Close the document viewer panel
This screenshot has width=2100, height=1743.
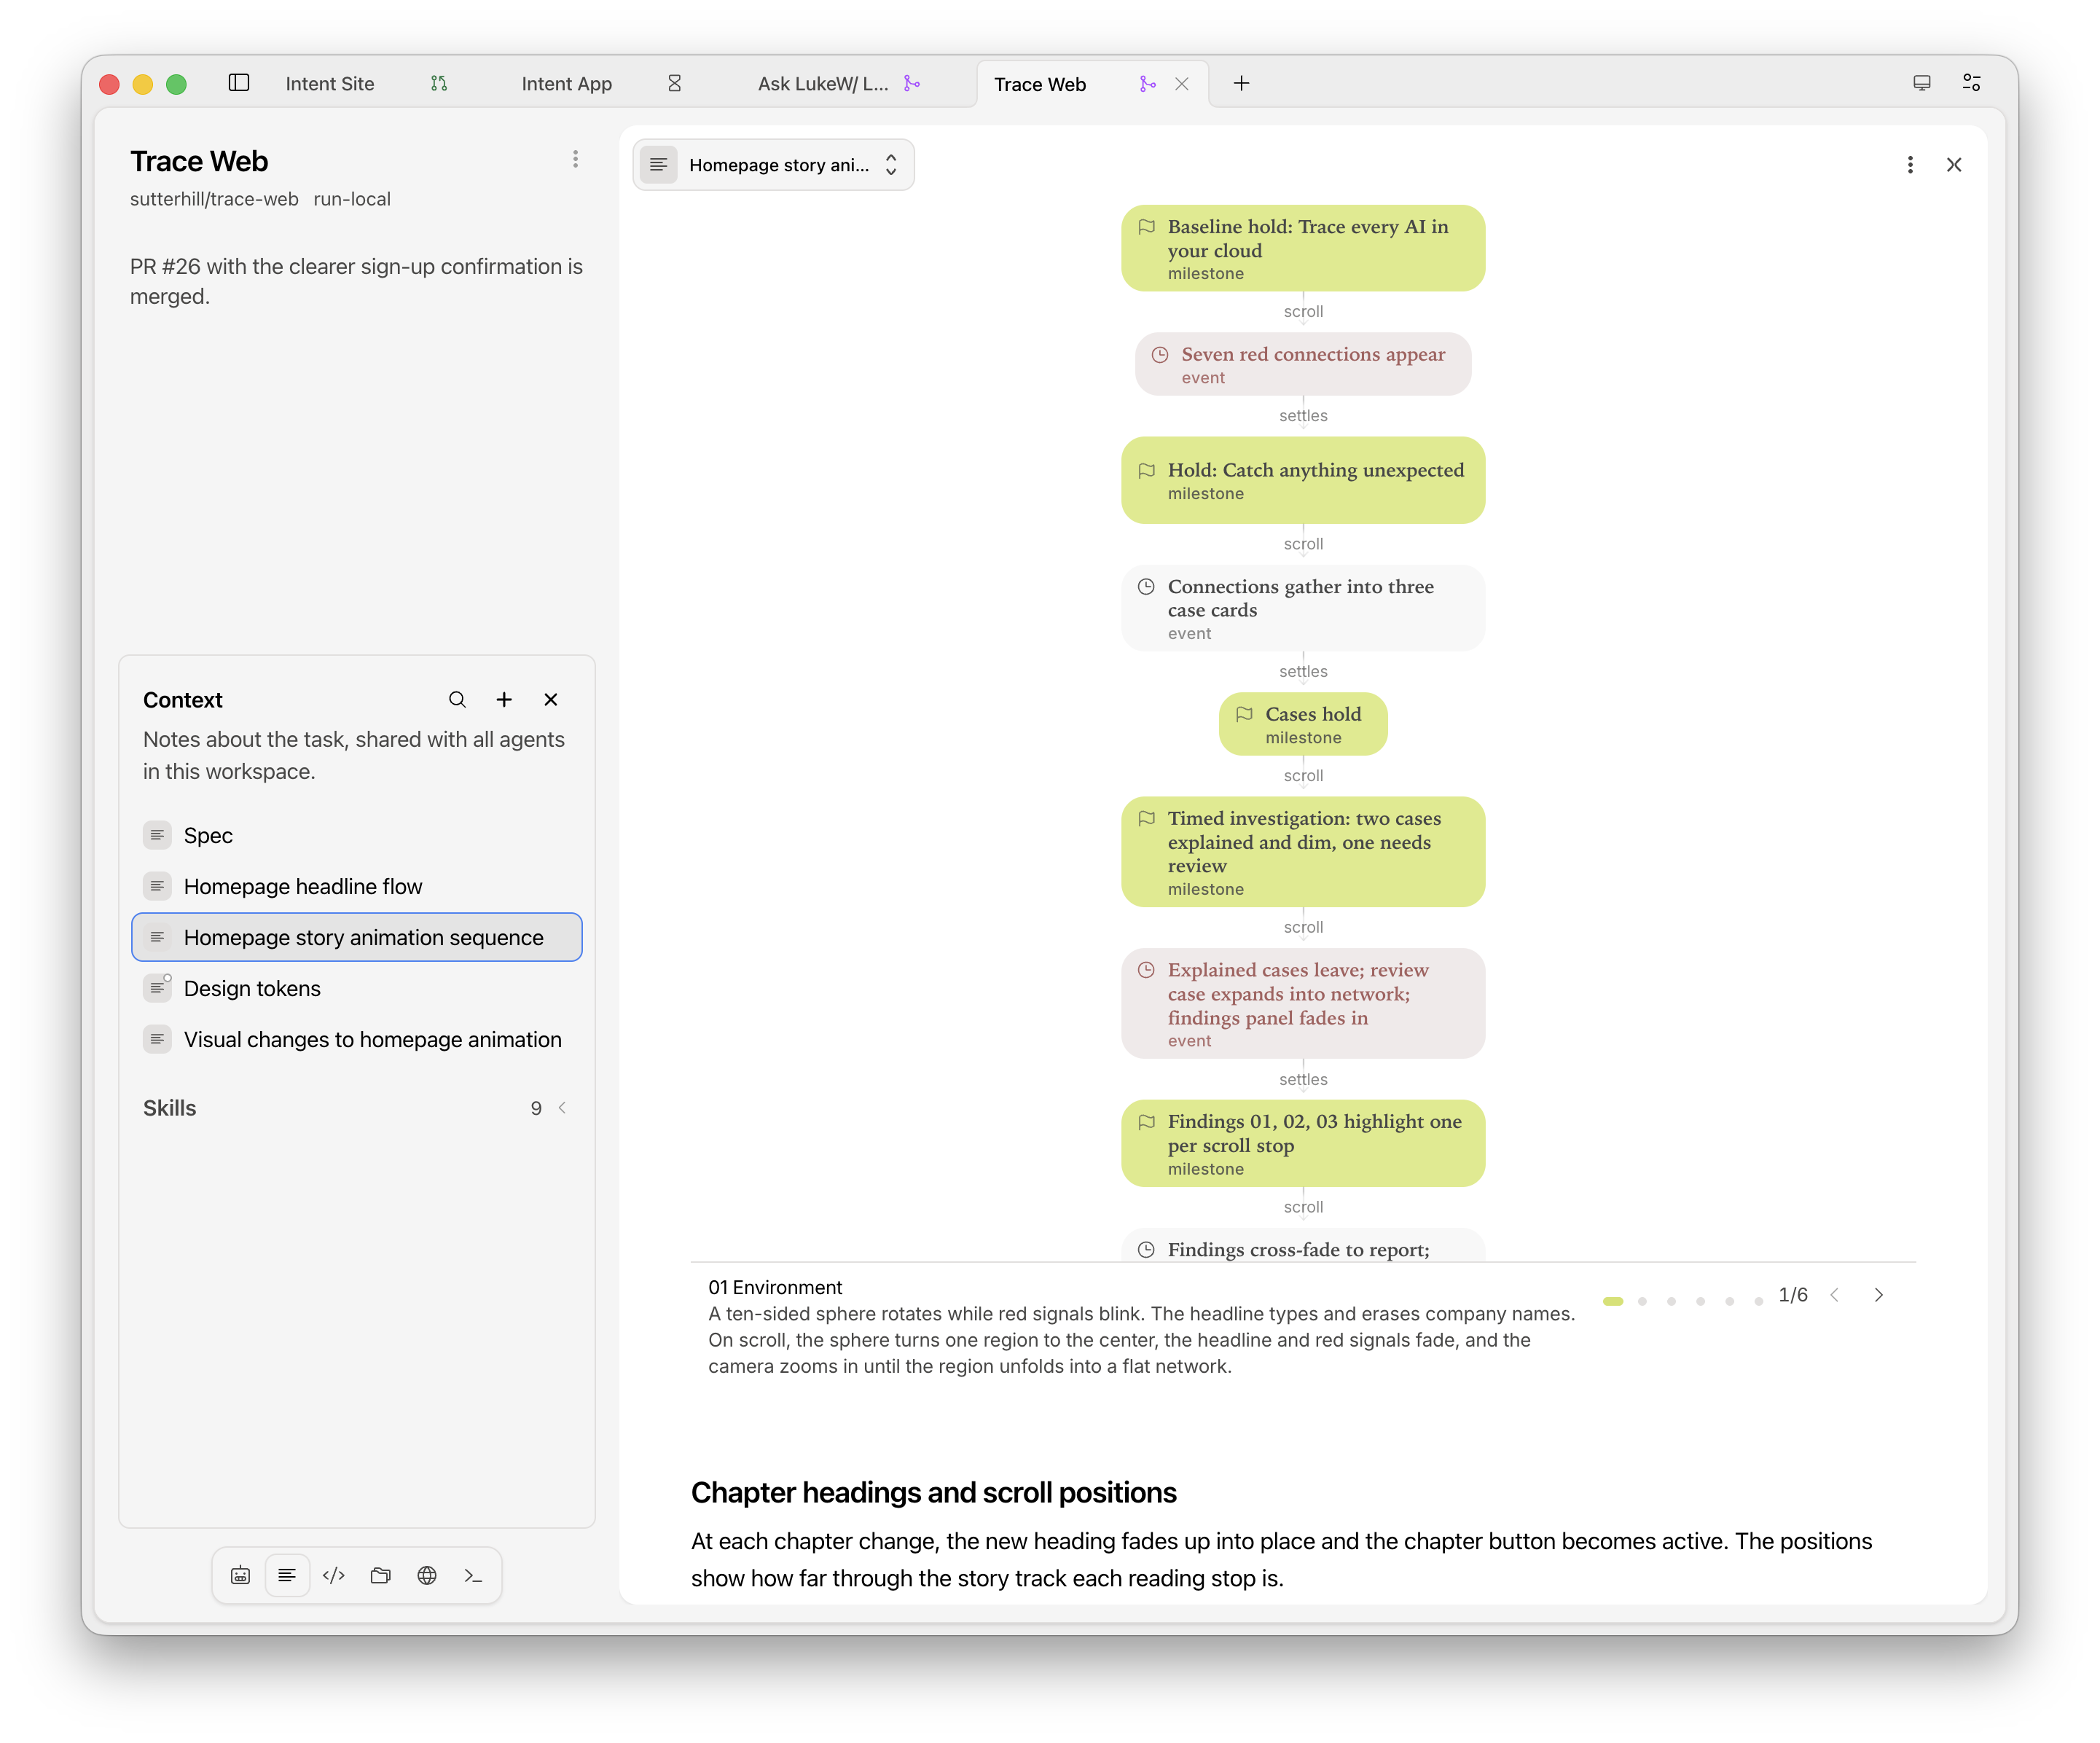[1954, 165]
